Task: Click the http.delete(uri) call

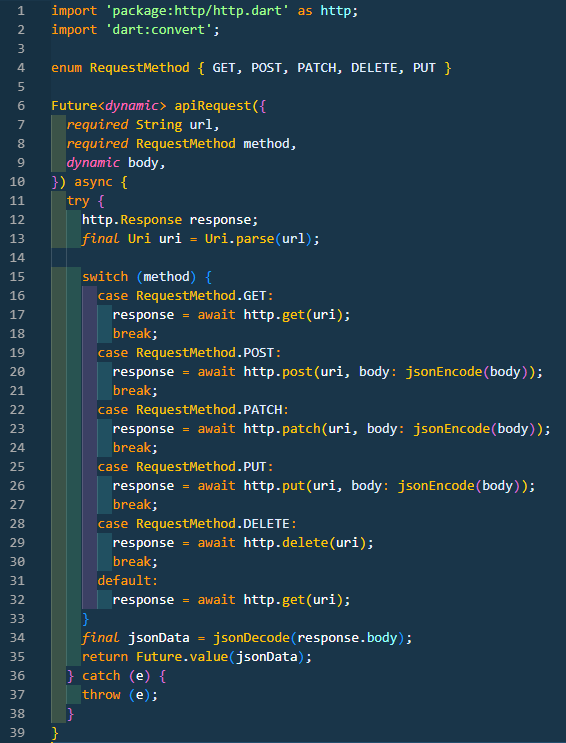Action: pyautogui.click(x=305, y=543)
